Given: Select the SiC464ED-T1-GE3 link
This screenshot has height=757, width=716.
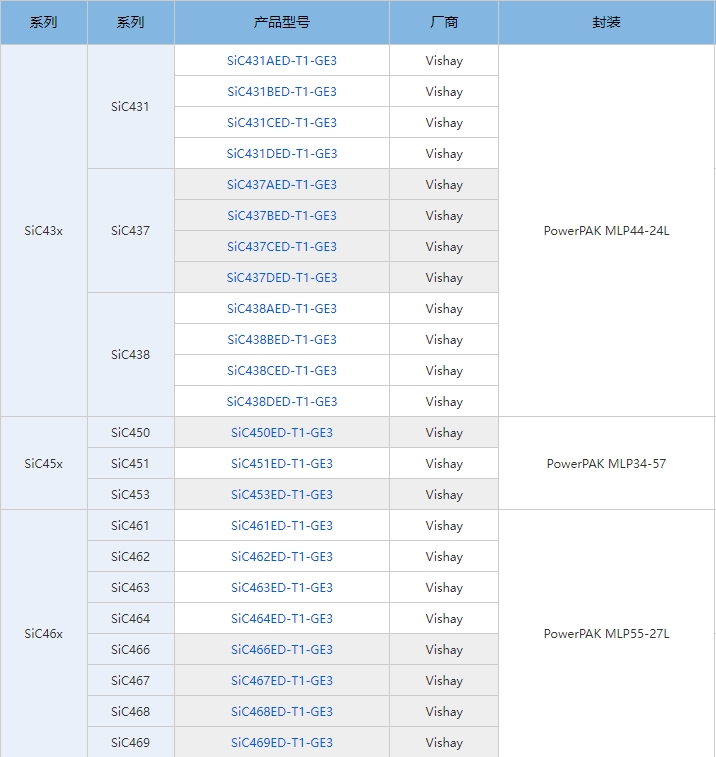Looking at the screenshot, I should (x=281, y=619).
